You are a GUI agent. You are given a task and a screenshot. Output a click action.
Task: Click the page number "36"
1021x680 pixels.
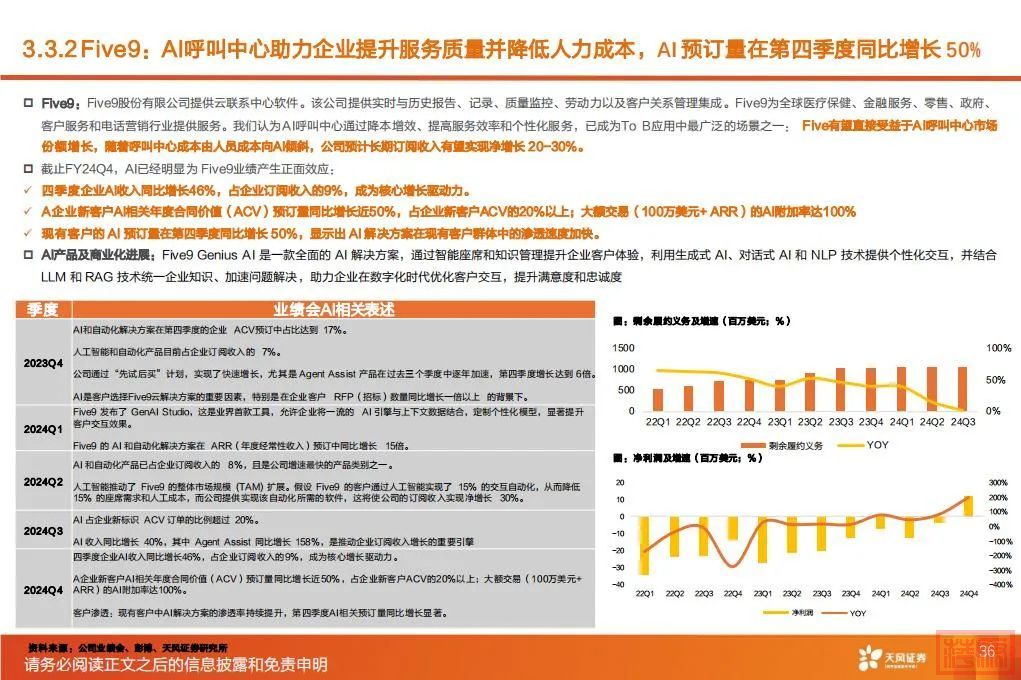click(987, 651)
